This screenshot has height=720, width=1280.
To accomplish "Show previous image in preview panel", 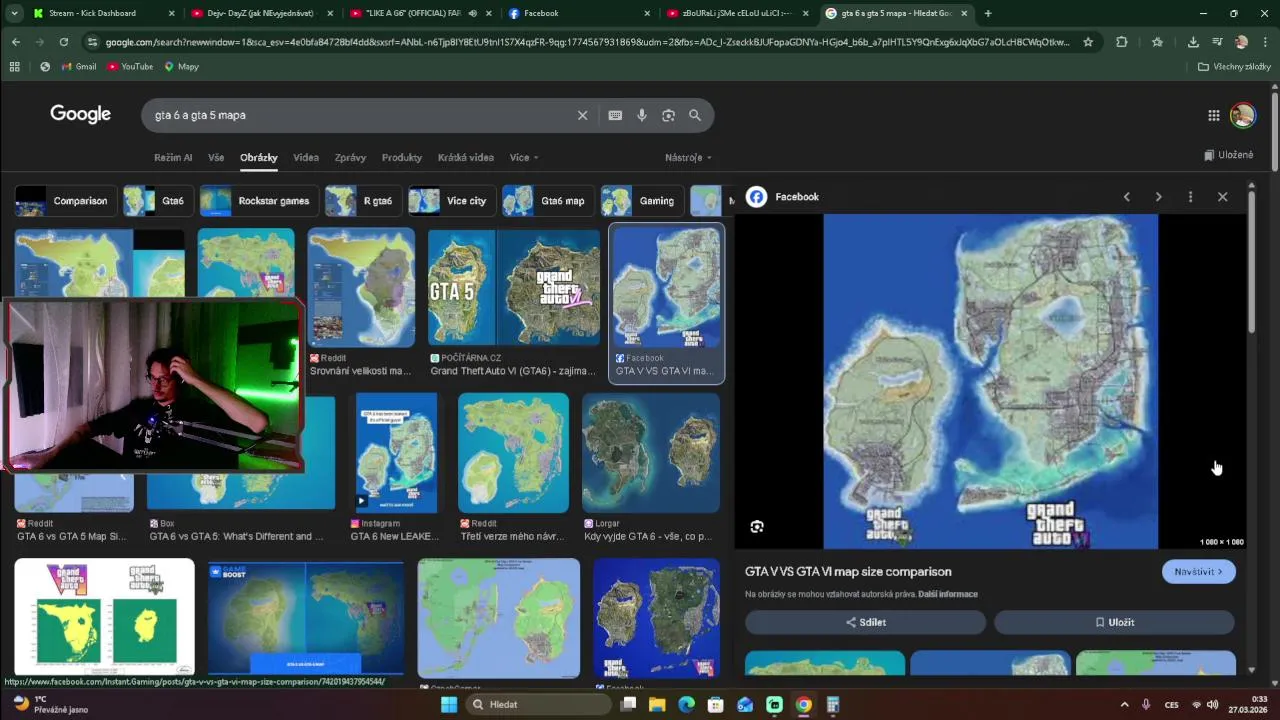I will pos(1127,197).
